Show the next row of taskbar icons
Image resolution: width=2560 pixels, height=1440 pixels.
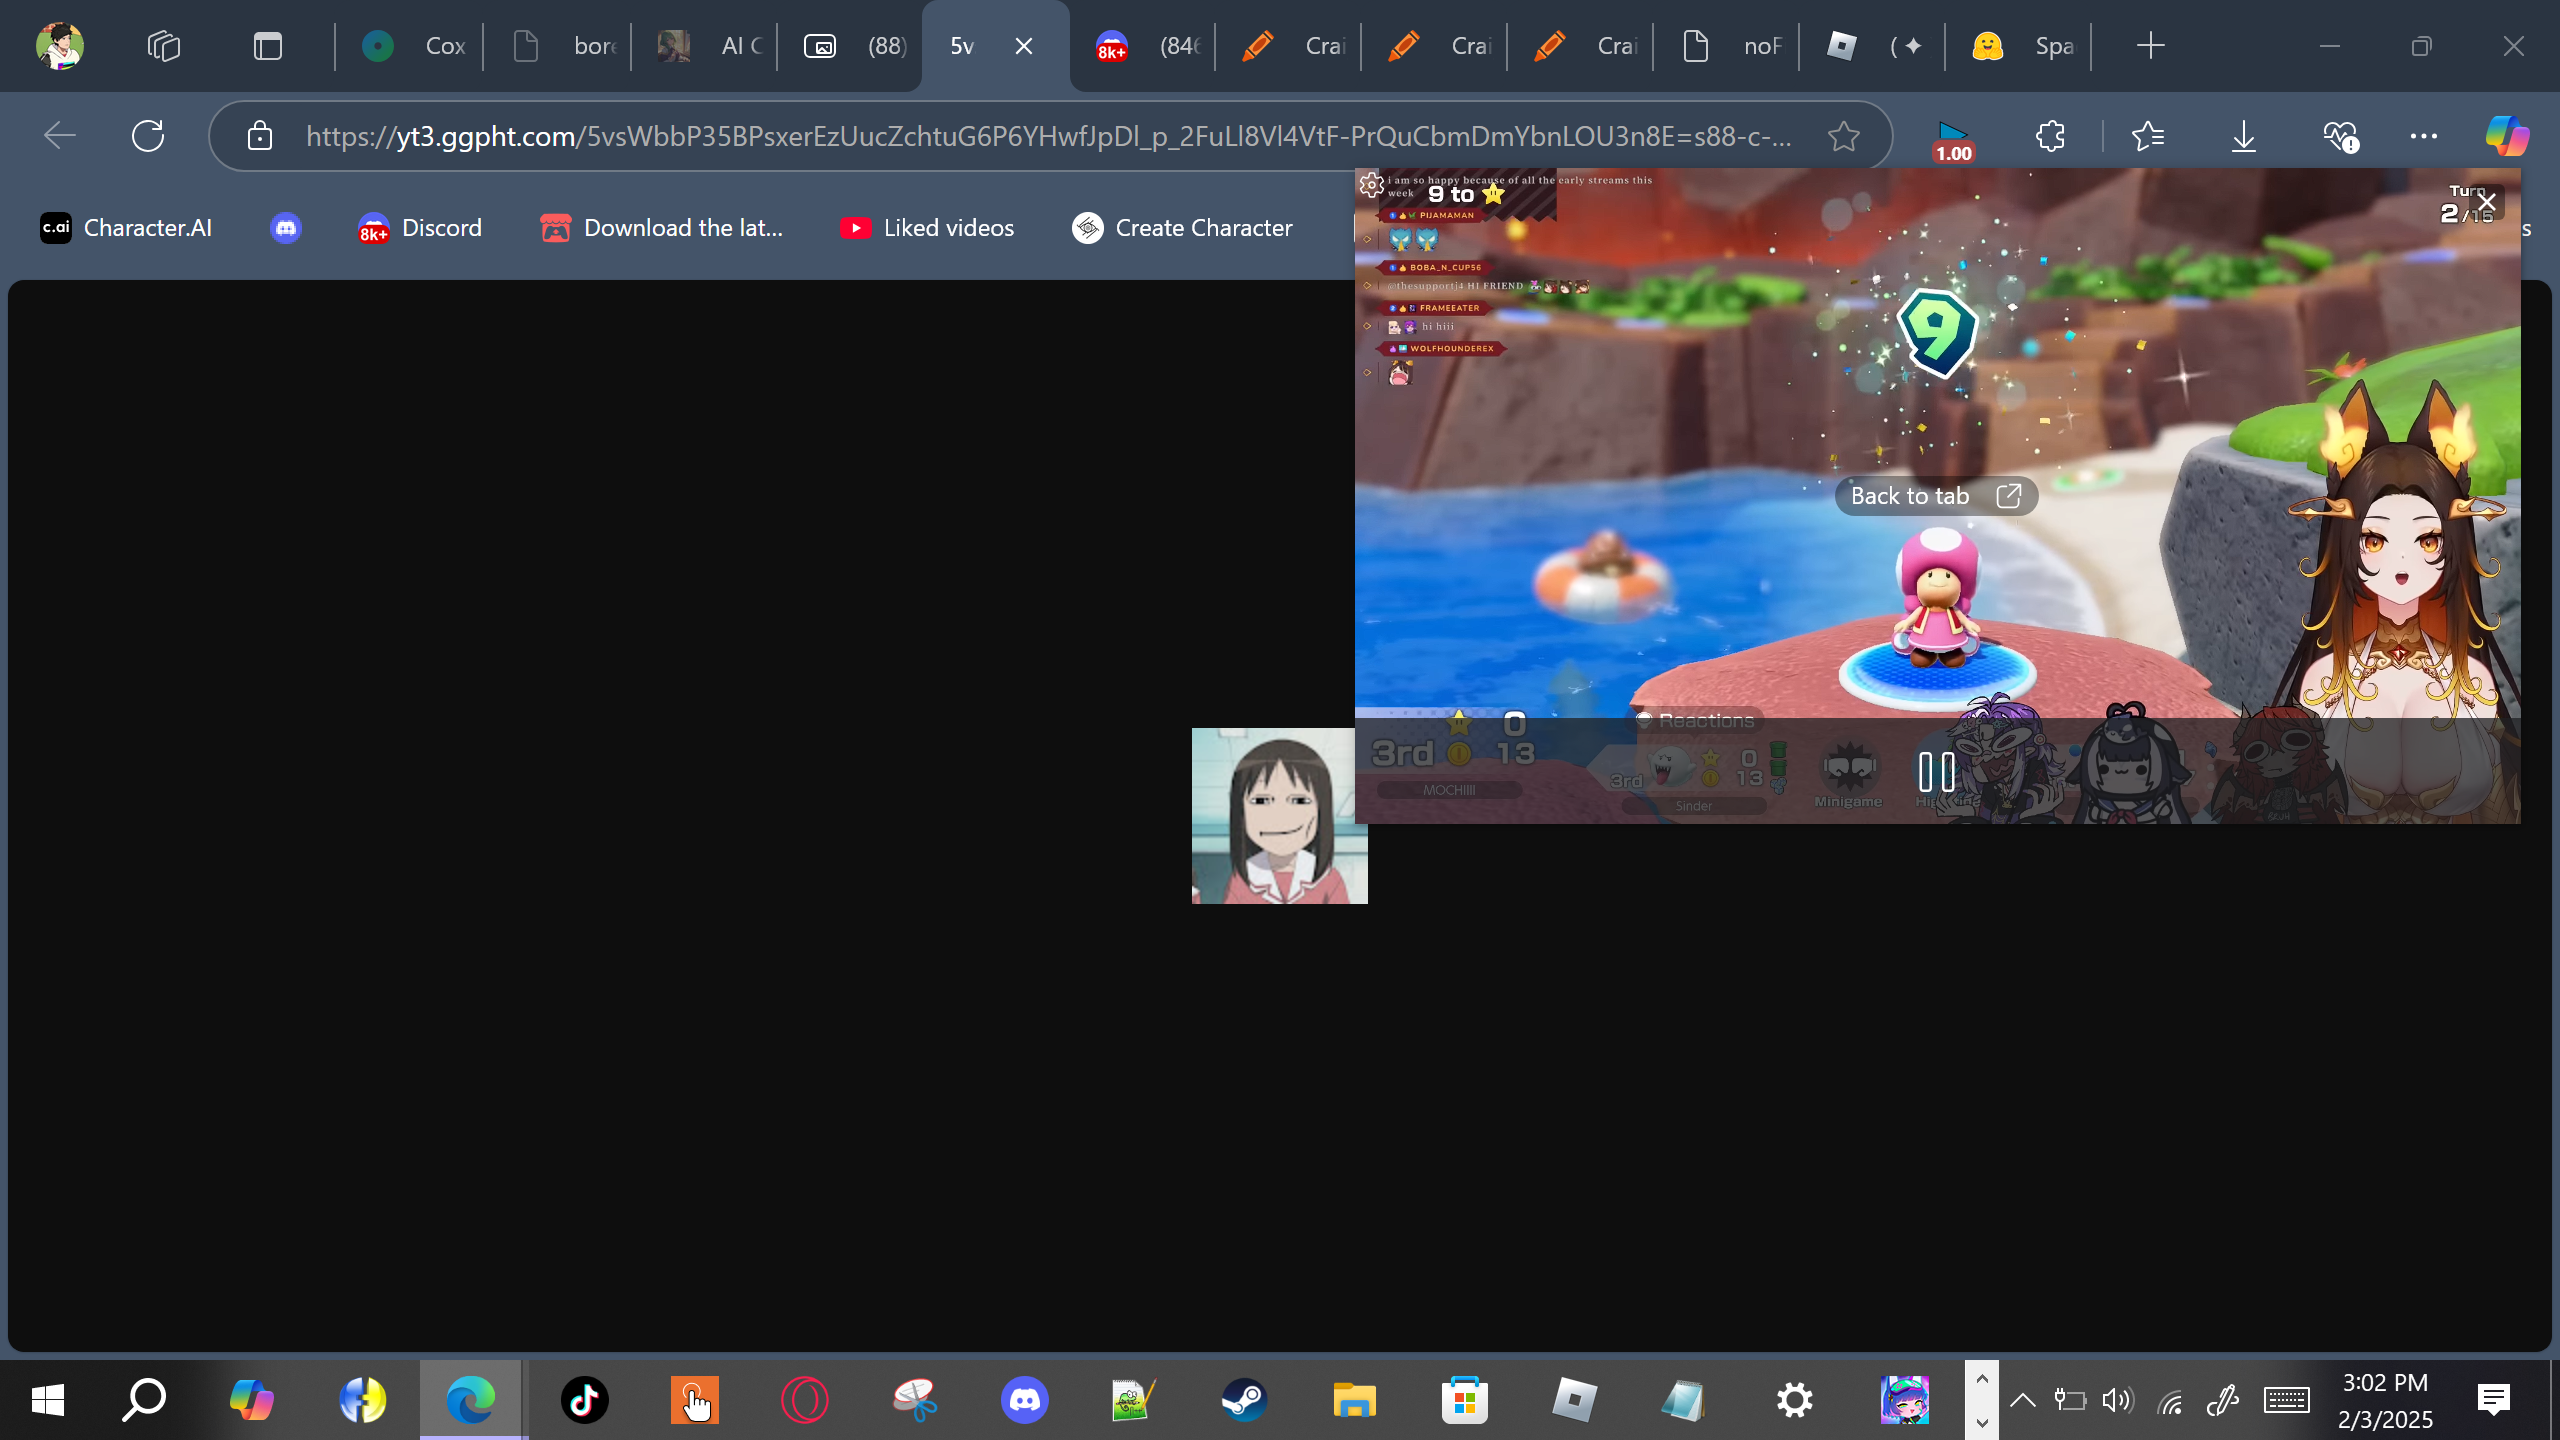(1982, 1421)
